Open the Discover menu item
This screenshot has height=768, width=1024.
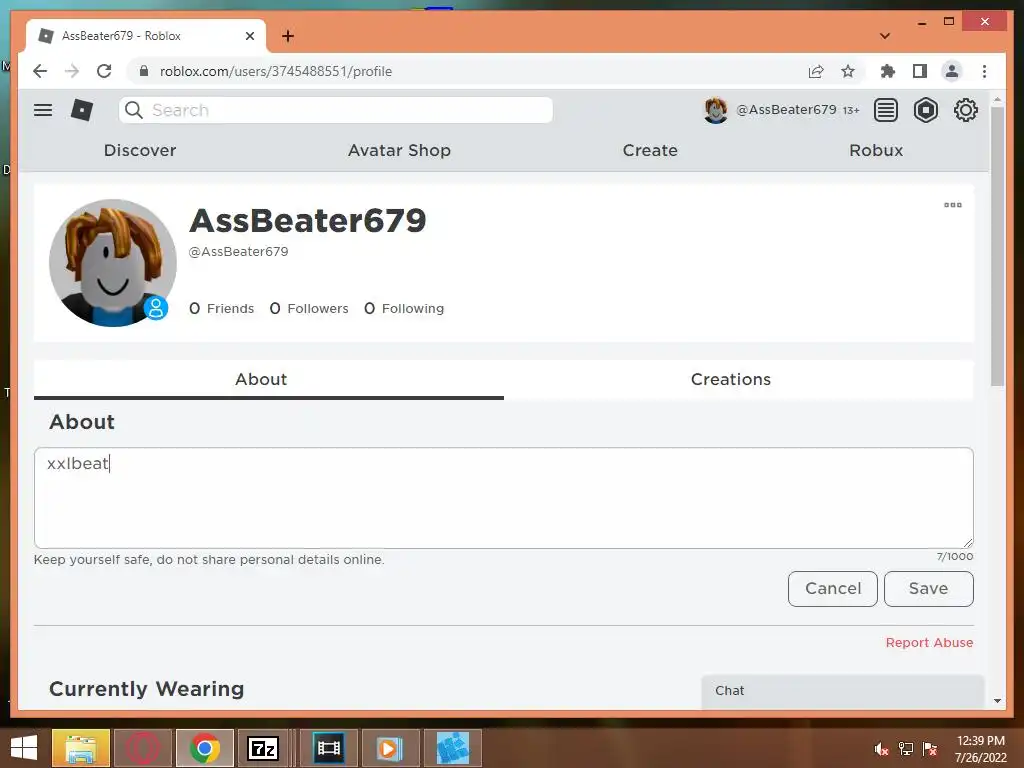[140, 150]
